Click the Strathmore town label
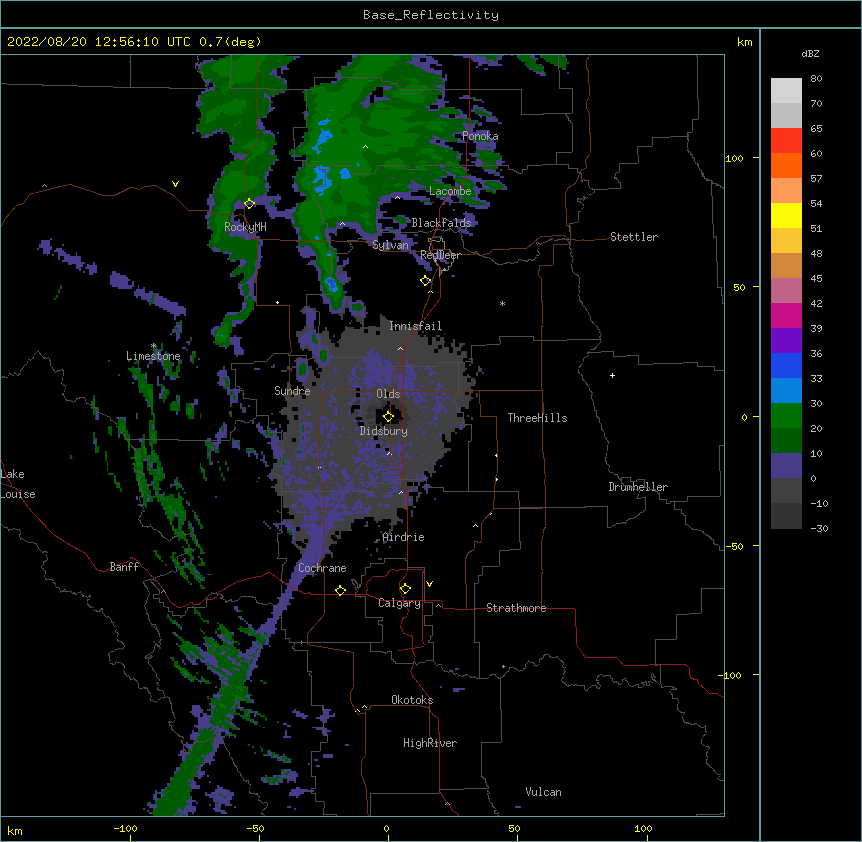Image resolution: width=862 pixels, height=842 pixels. click(516, 608)
